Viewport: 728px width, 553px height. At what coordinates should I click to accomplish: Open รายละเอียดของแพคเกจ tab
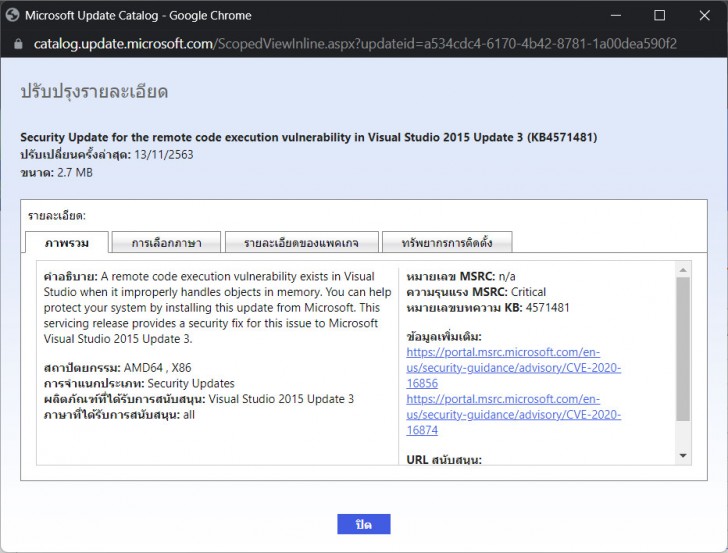pos(301,242)
